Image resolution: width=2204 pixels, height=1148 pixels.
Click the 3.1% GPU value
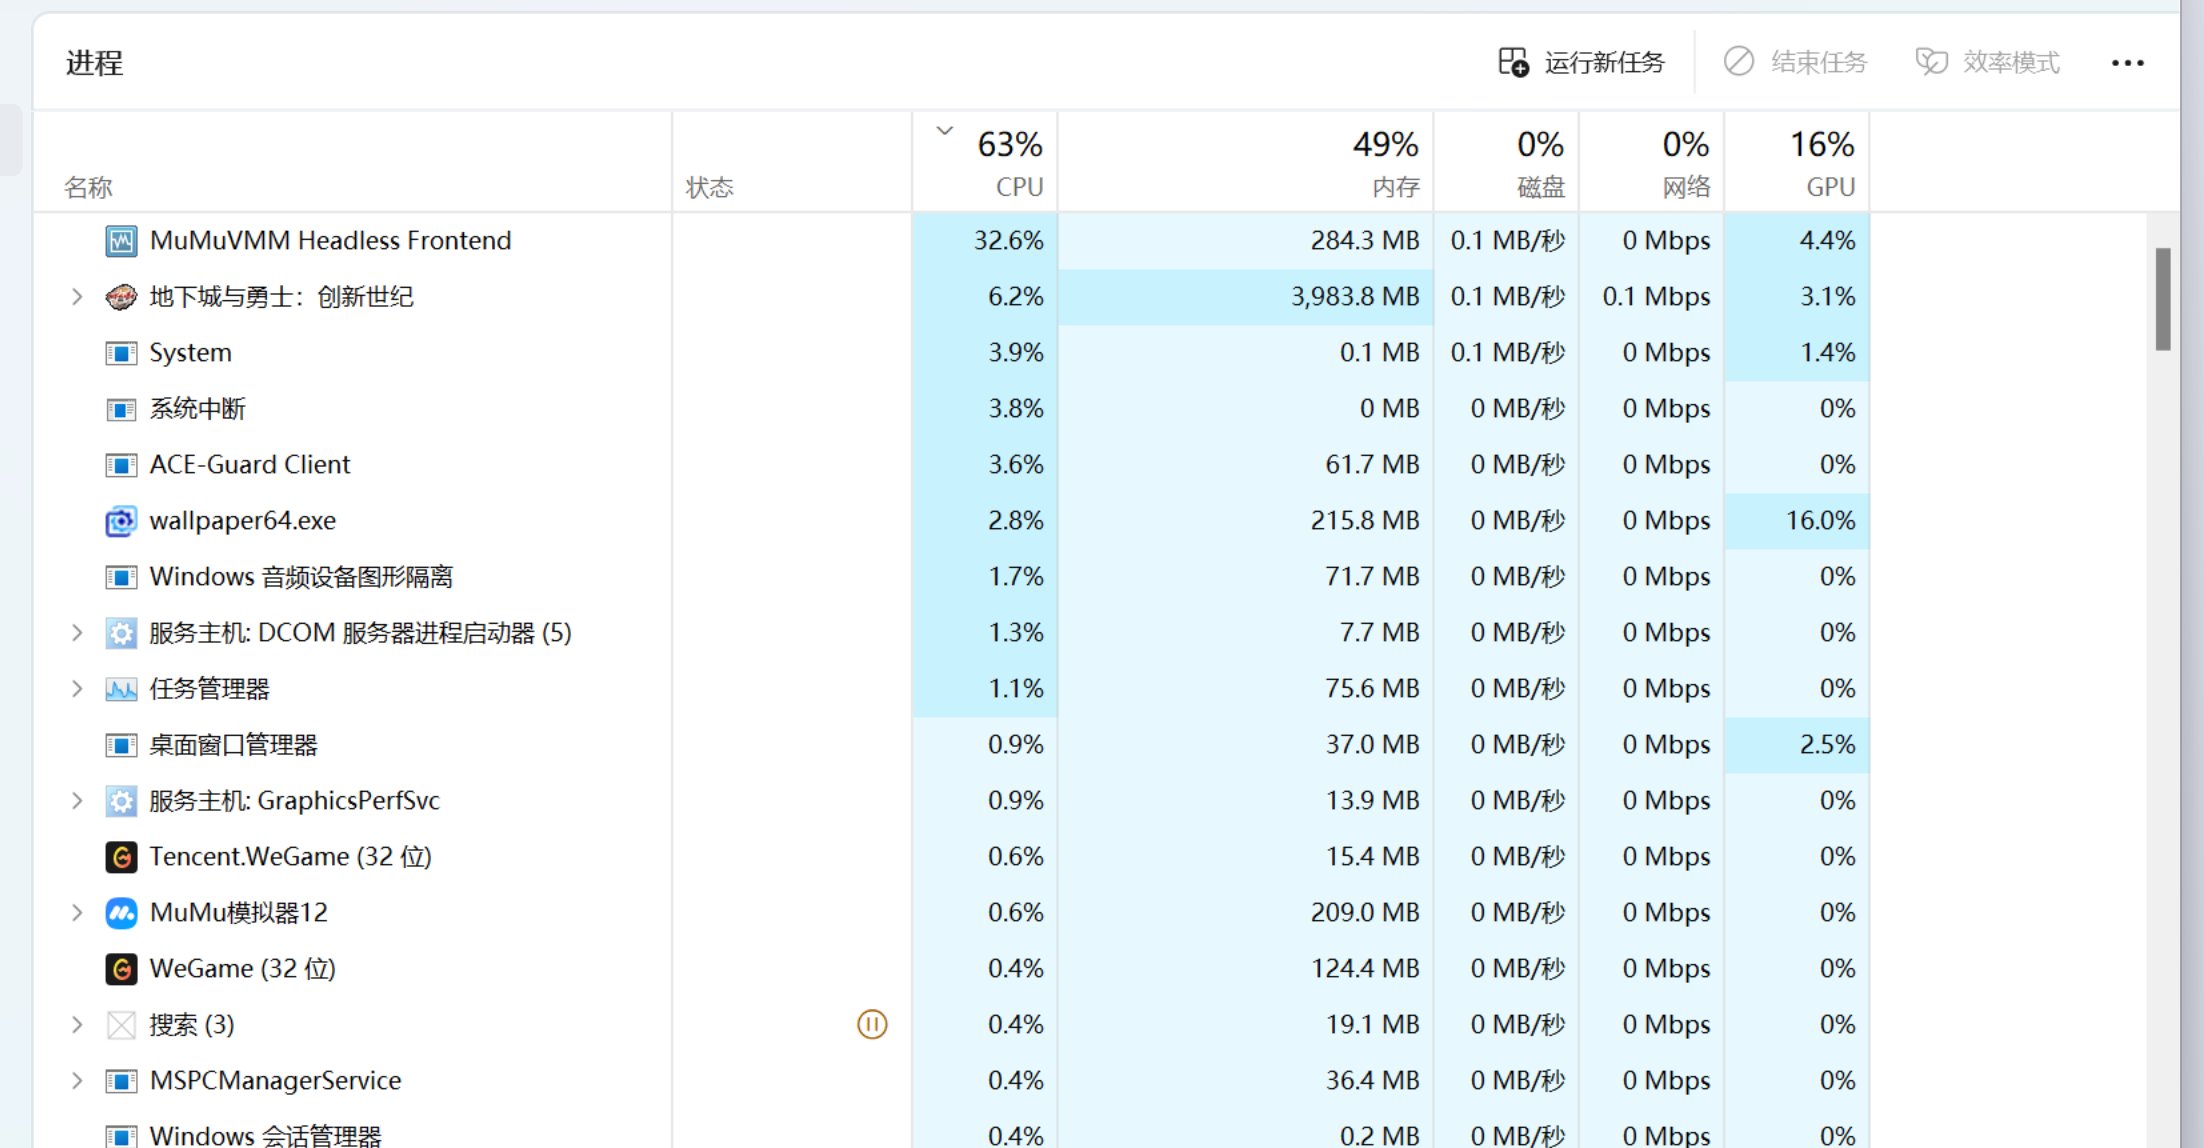tap(1827, 297)
